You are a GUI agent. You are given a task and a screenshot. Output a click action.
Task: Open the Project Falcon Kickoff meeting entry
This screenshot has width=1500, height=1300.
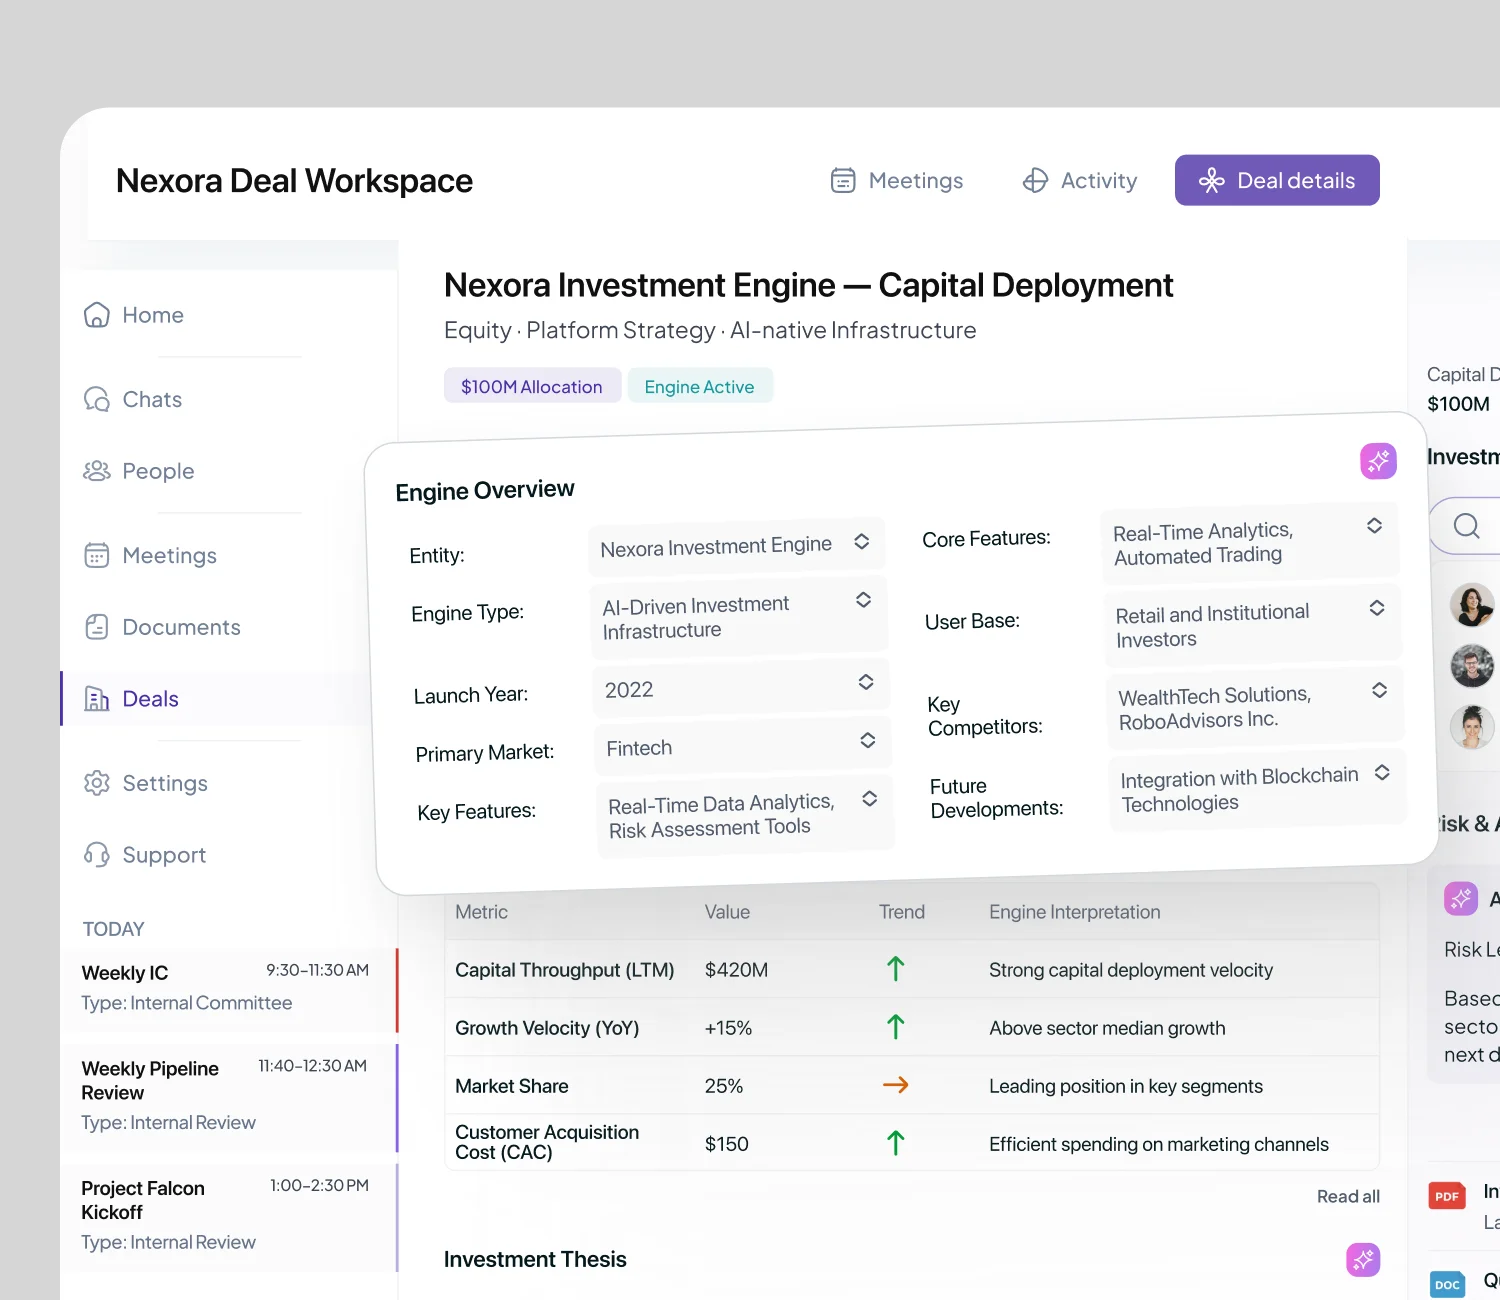pyautogui.click(x=228, y=1216)
